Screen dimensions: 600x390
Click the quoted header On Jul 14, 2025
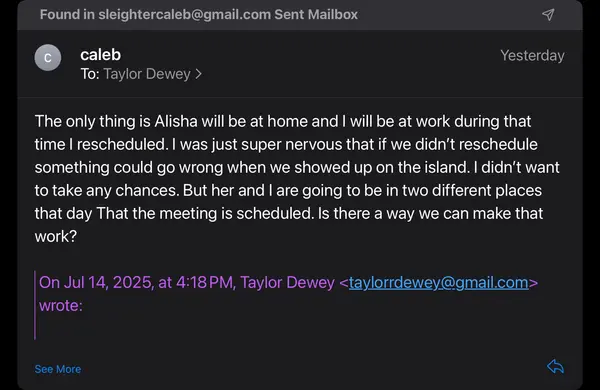[x=96, y=282]
